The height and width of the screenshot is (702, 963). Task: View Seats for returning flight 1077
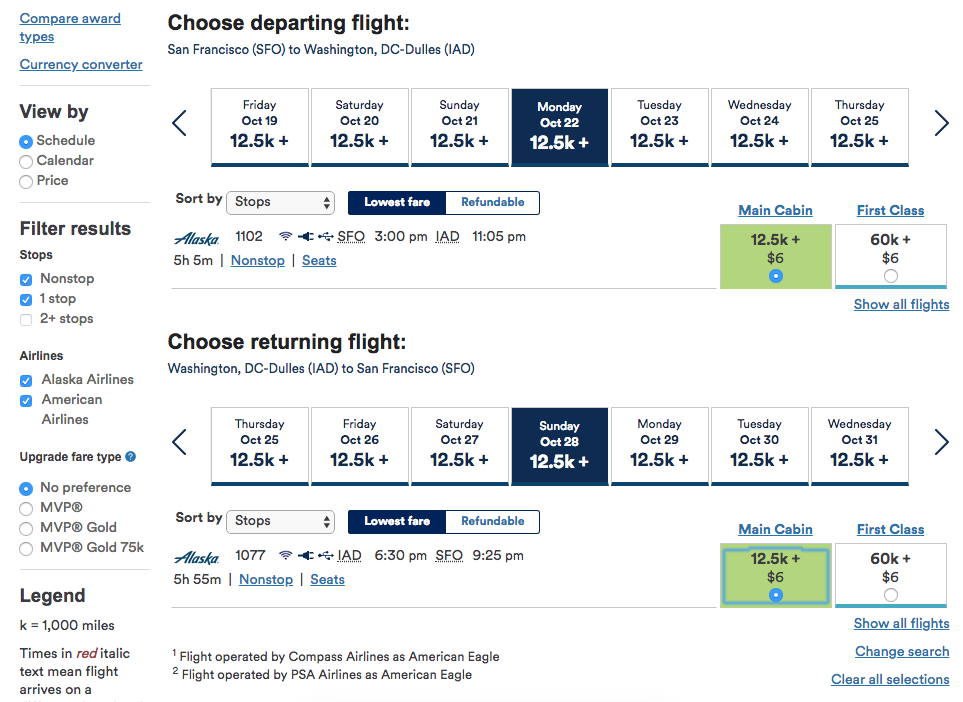pos(327,580)
